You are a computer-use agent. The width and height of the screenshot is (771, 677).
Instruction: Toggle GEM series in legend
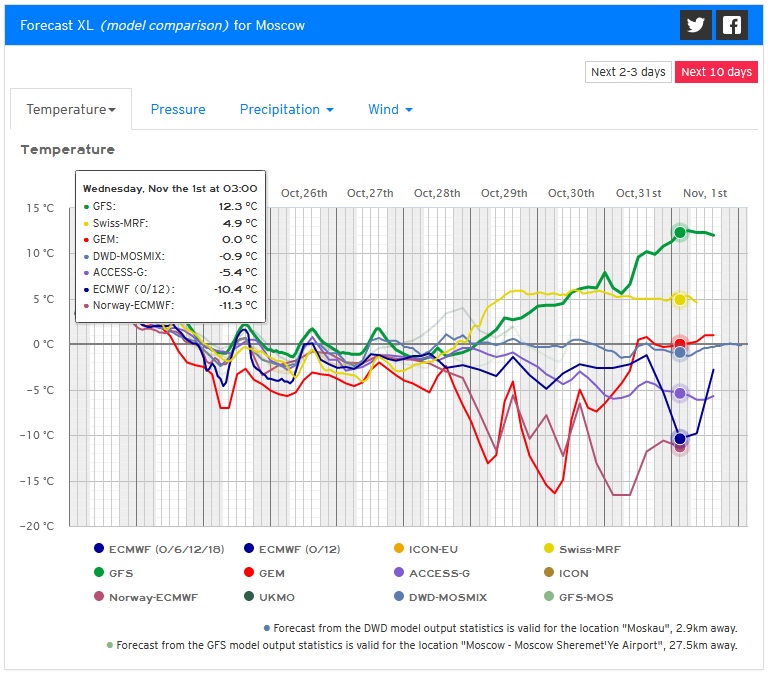pos(264,573)
